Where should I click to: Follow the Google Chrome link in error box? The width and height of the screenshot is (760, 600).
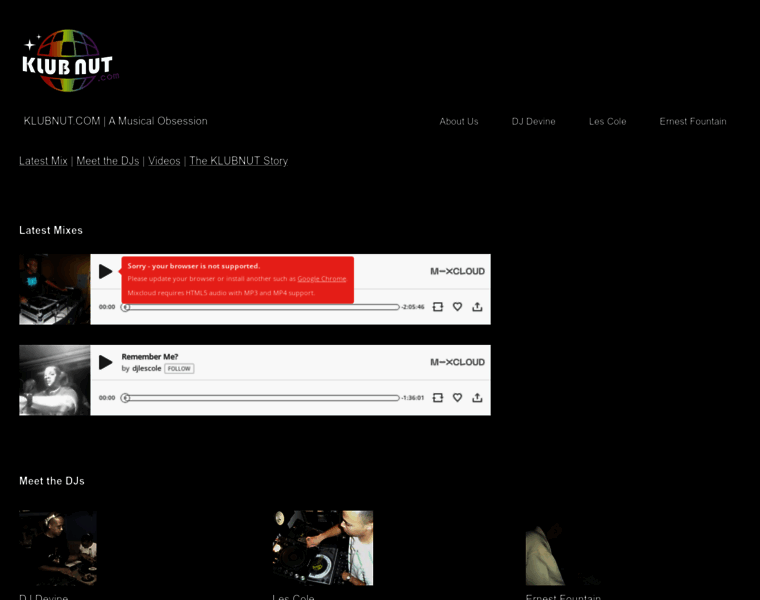point(322,279)
